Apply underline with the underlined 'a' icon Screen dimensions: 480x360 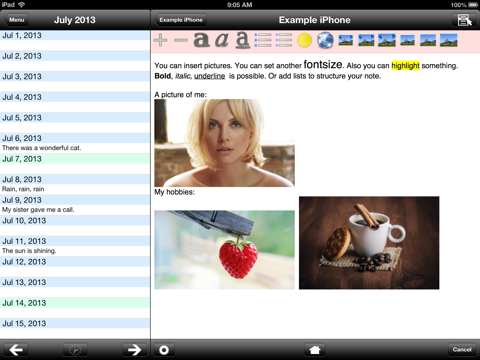point(243,40)
